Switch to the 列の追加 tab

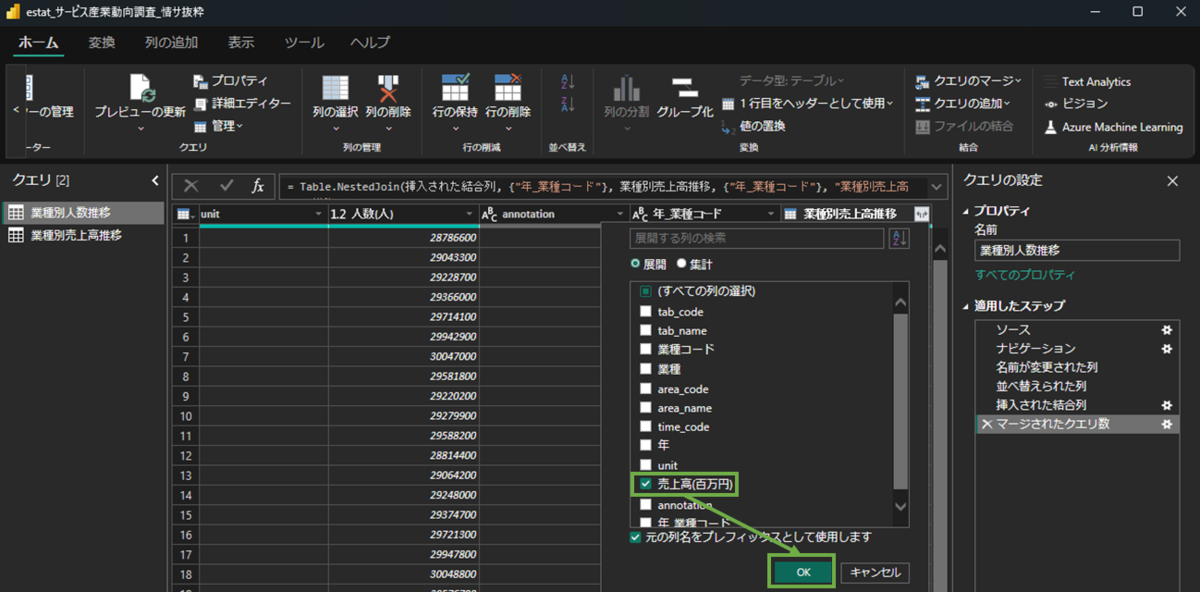(171, 42)
